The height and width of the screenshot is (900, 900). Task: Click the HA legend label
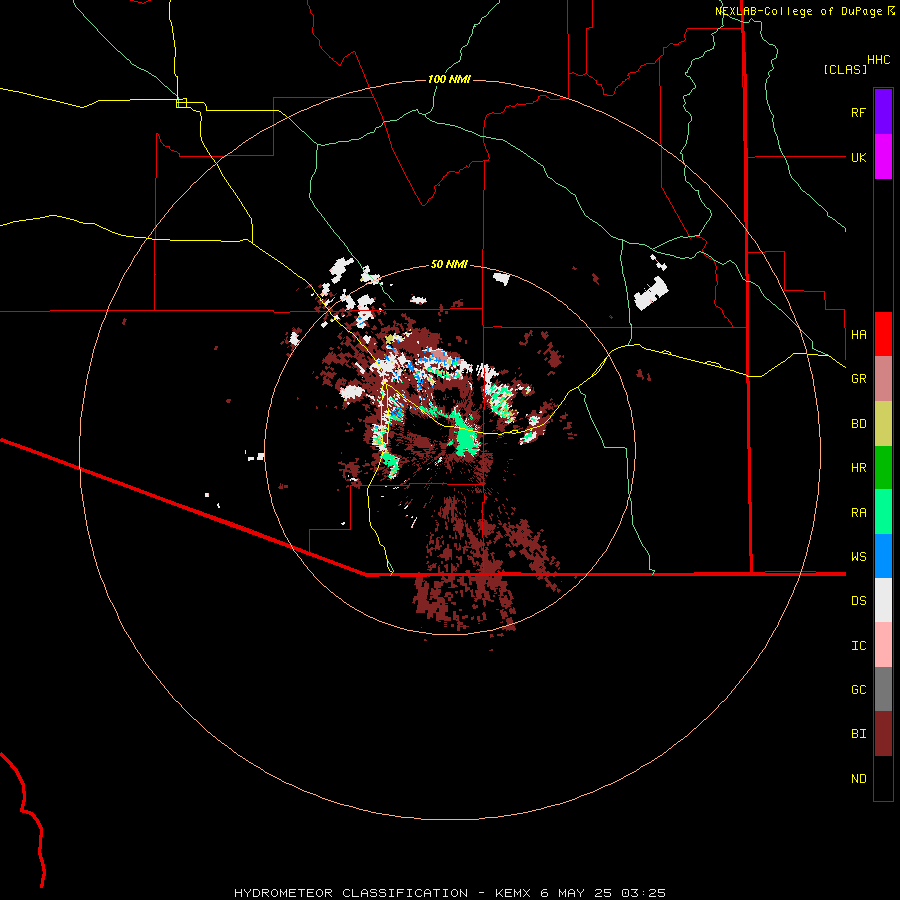click(x=859, y=334)
